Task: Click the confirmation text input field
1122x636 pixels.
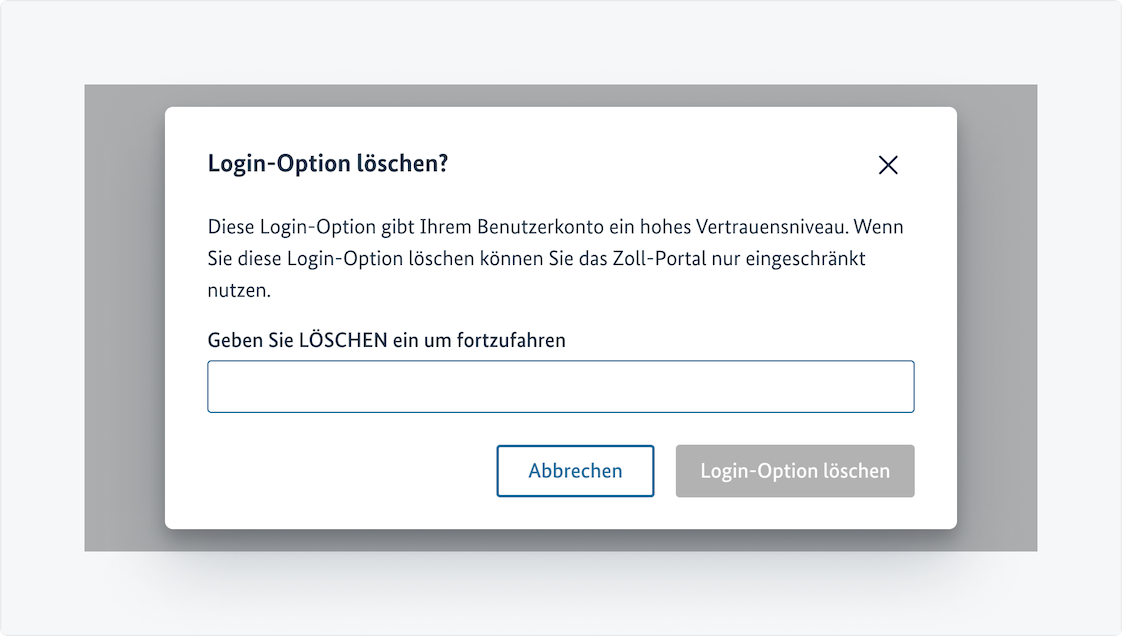Action: (x=560, y=386)
